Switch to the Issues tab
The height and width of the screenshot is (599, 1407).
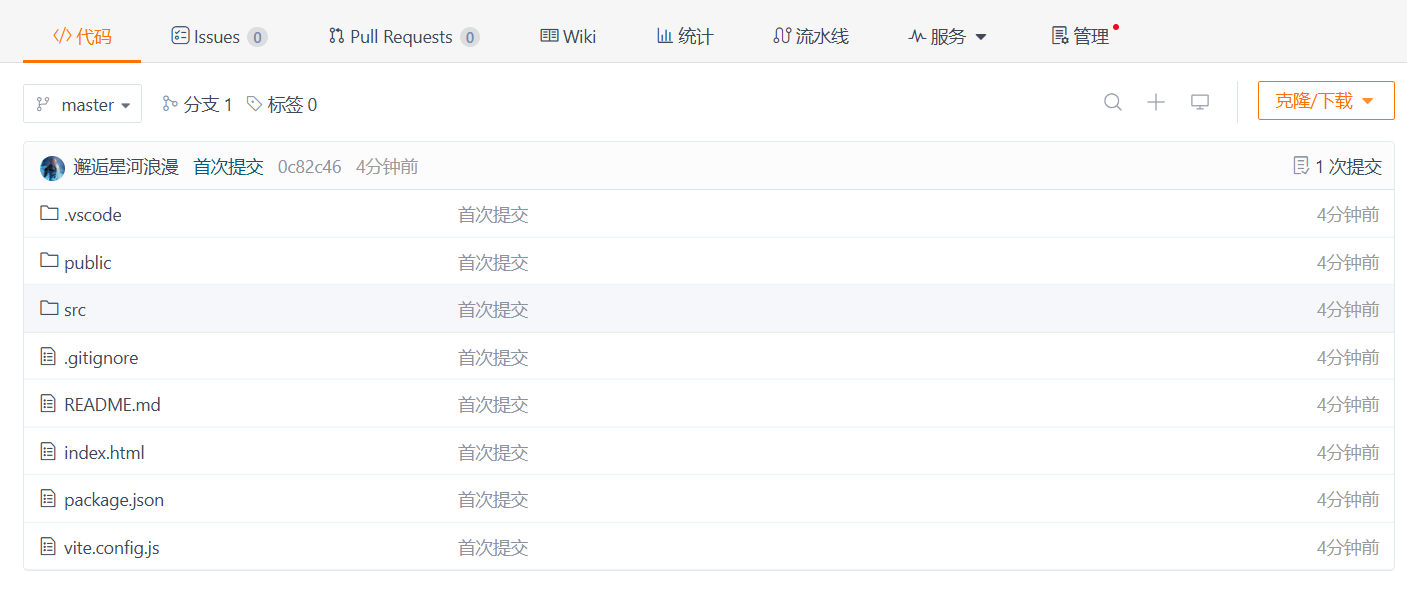point(219,37)
